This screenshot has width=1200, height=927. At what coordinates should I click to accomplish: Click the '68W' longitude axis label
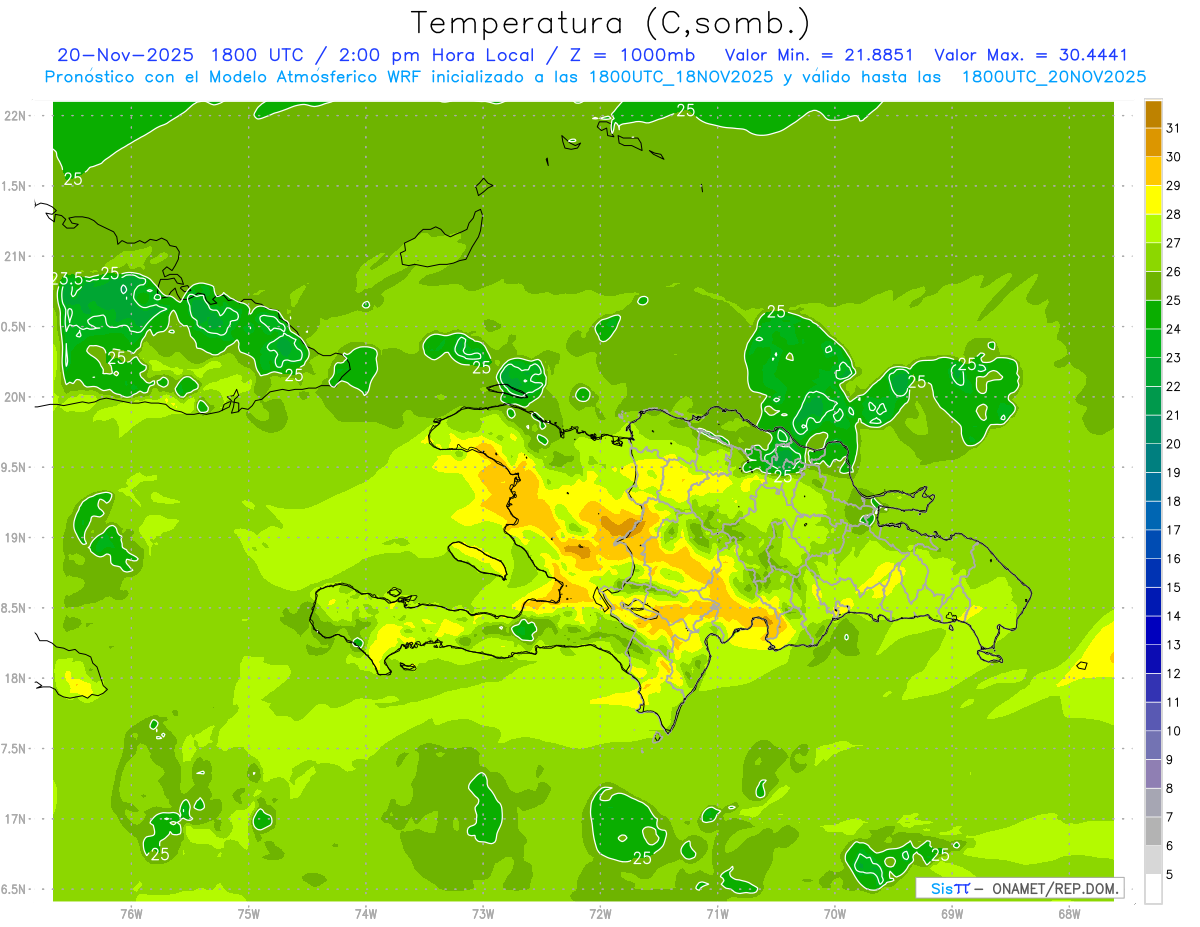pos(1069,913)
